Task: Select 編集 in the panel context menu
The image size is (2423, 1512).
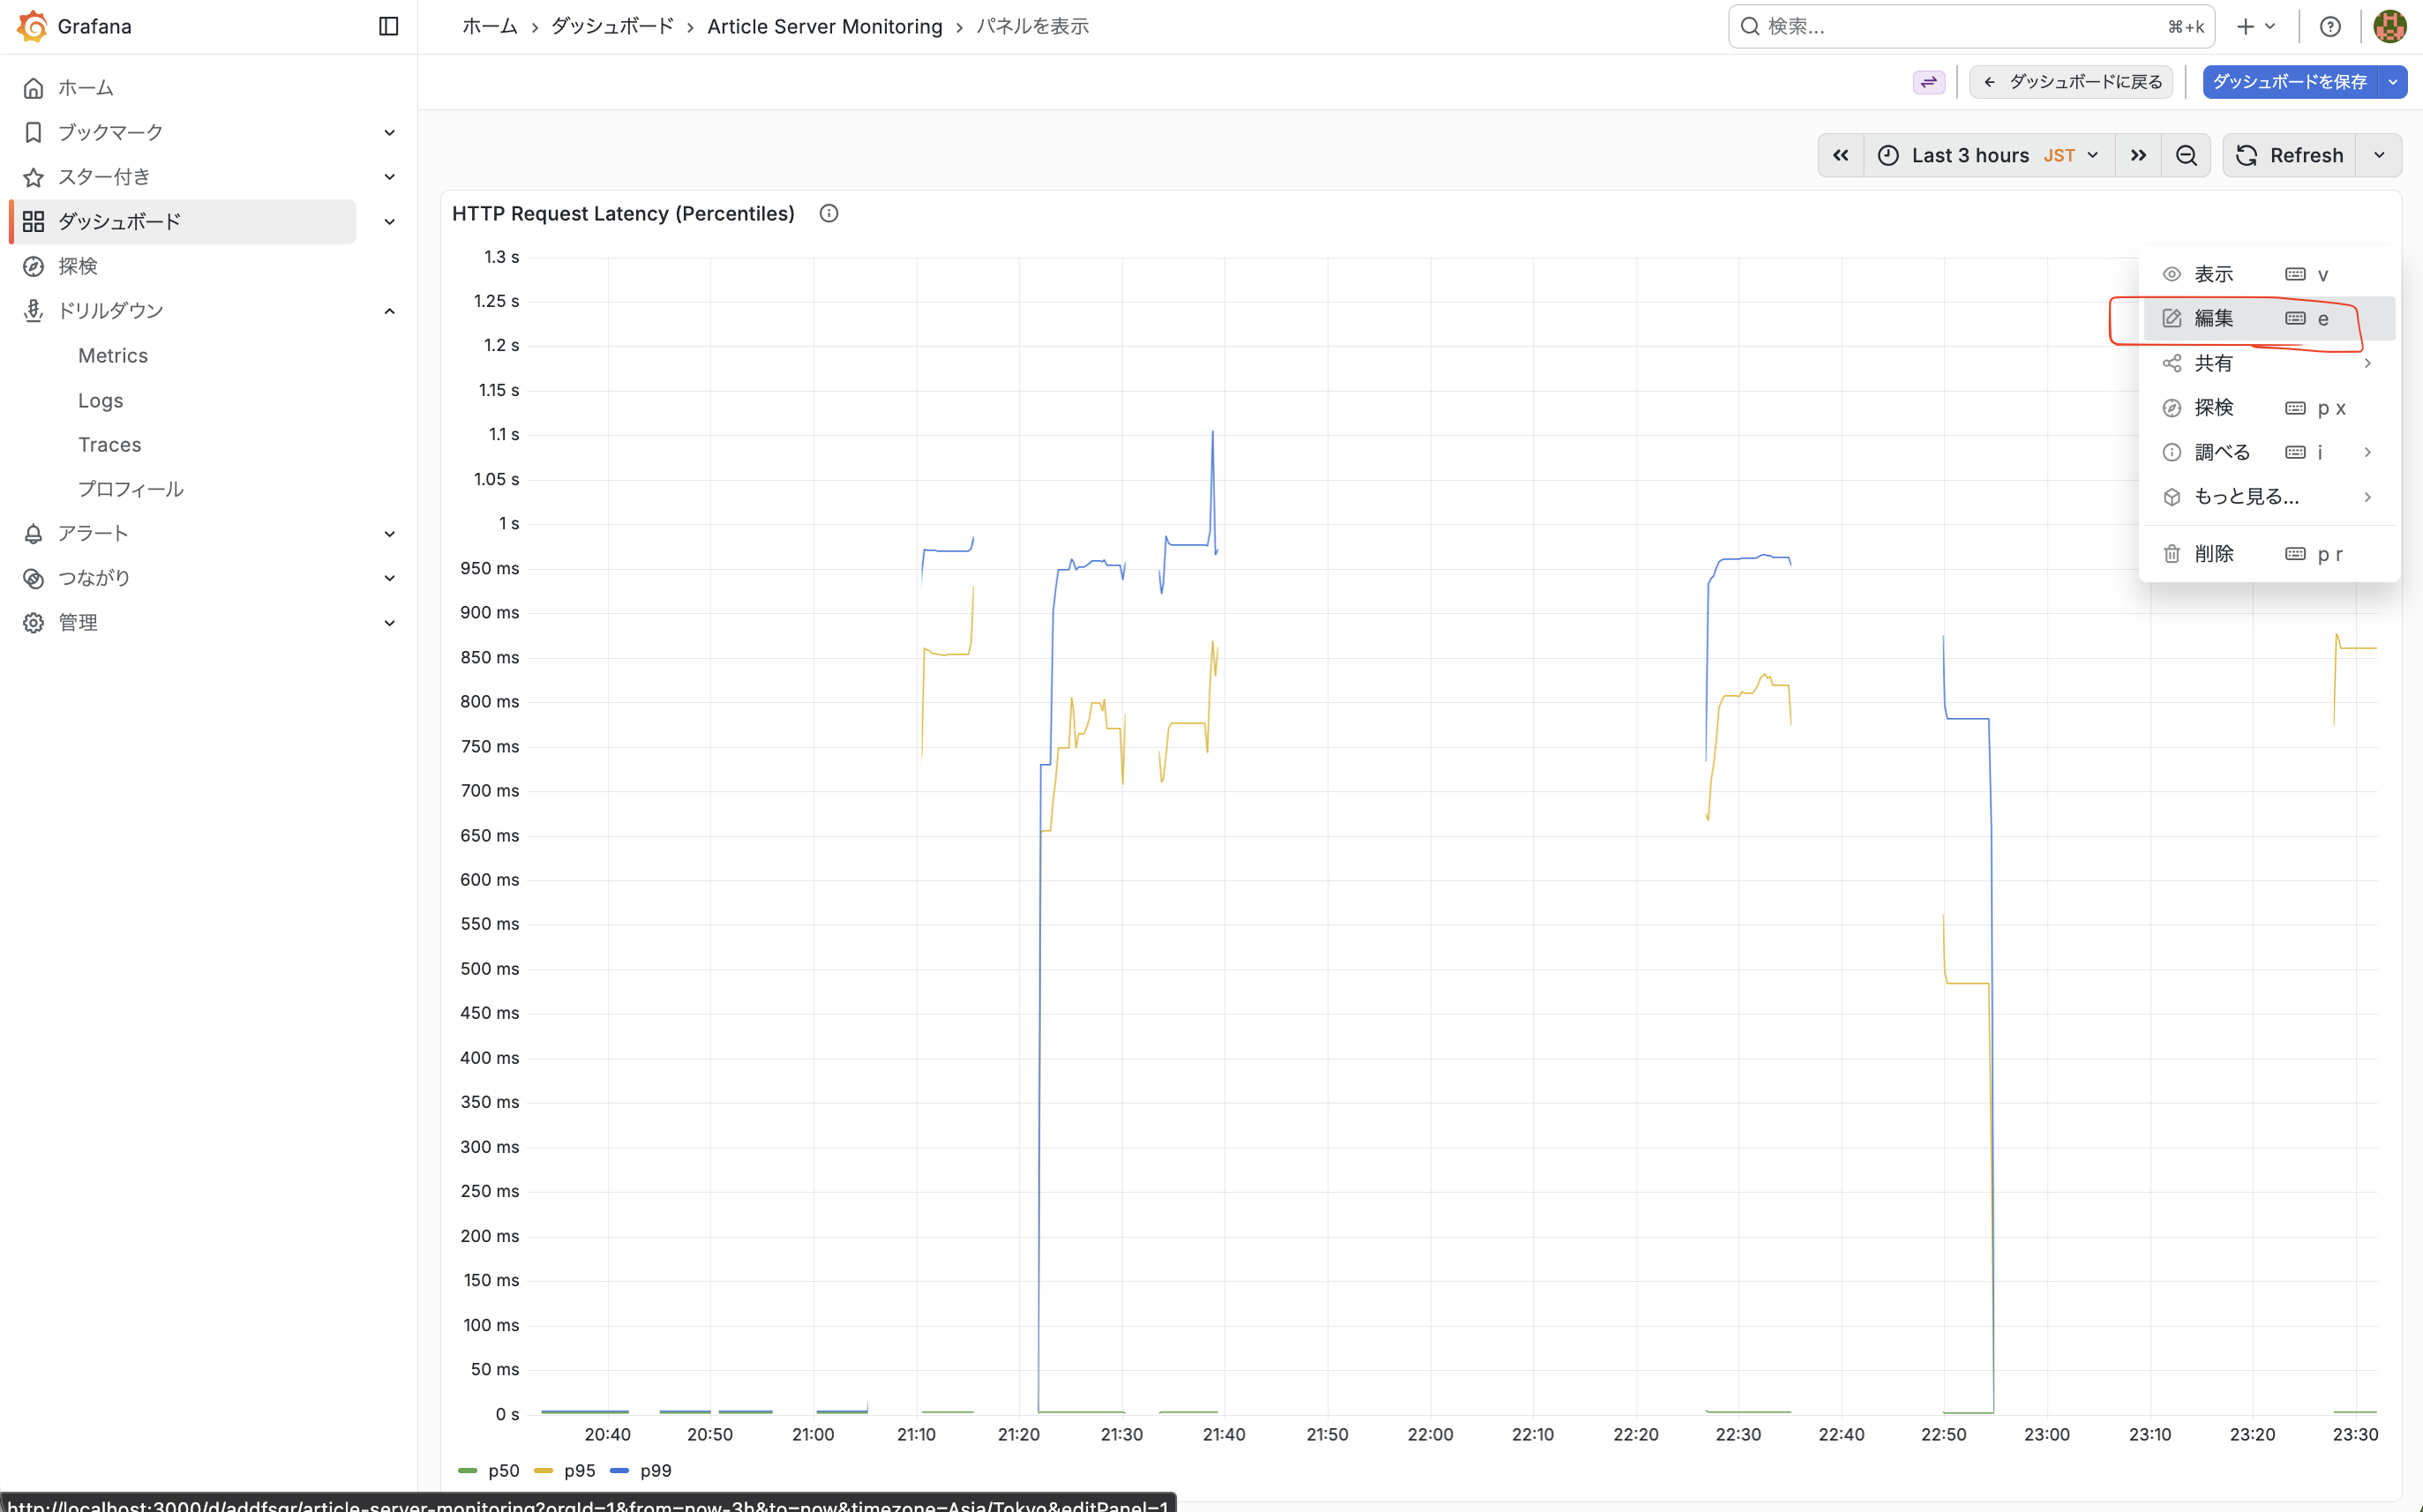Action: [2213, 318]
